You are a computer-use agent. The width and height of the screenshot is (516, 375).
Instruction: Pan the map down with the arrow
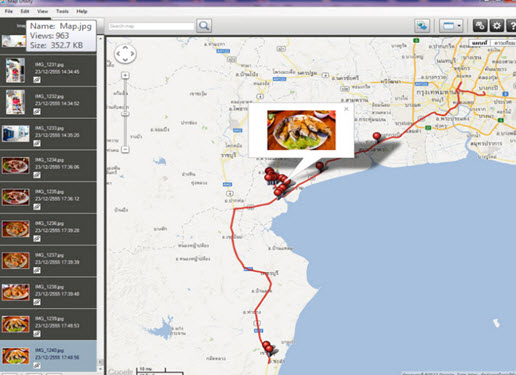[125, 60]
